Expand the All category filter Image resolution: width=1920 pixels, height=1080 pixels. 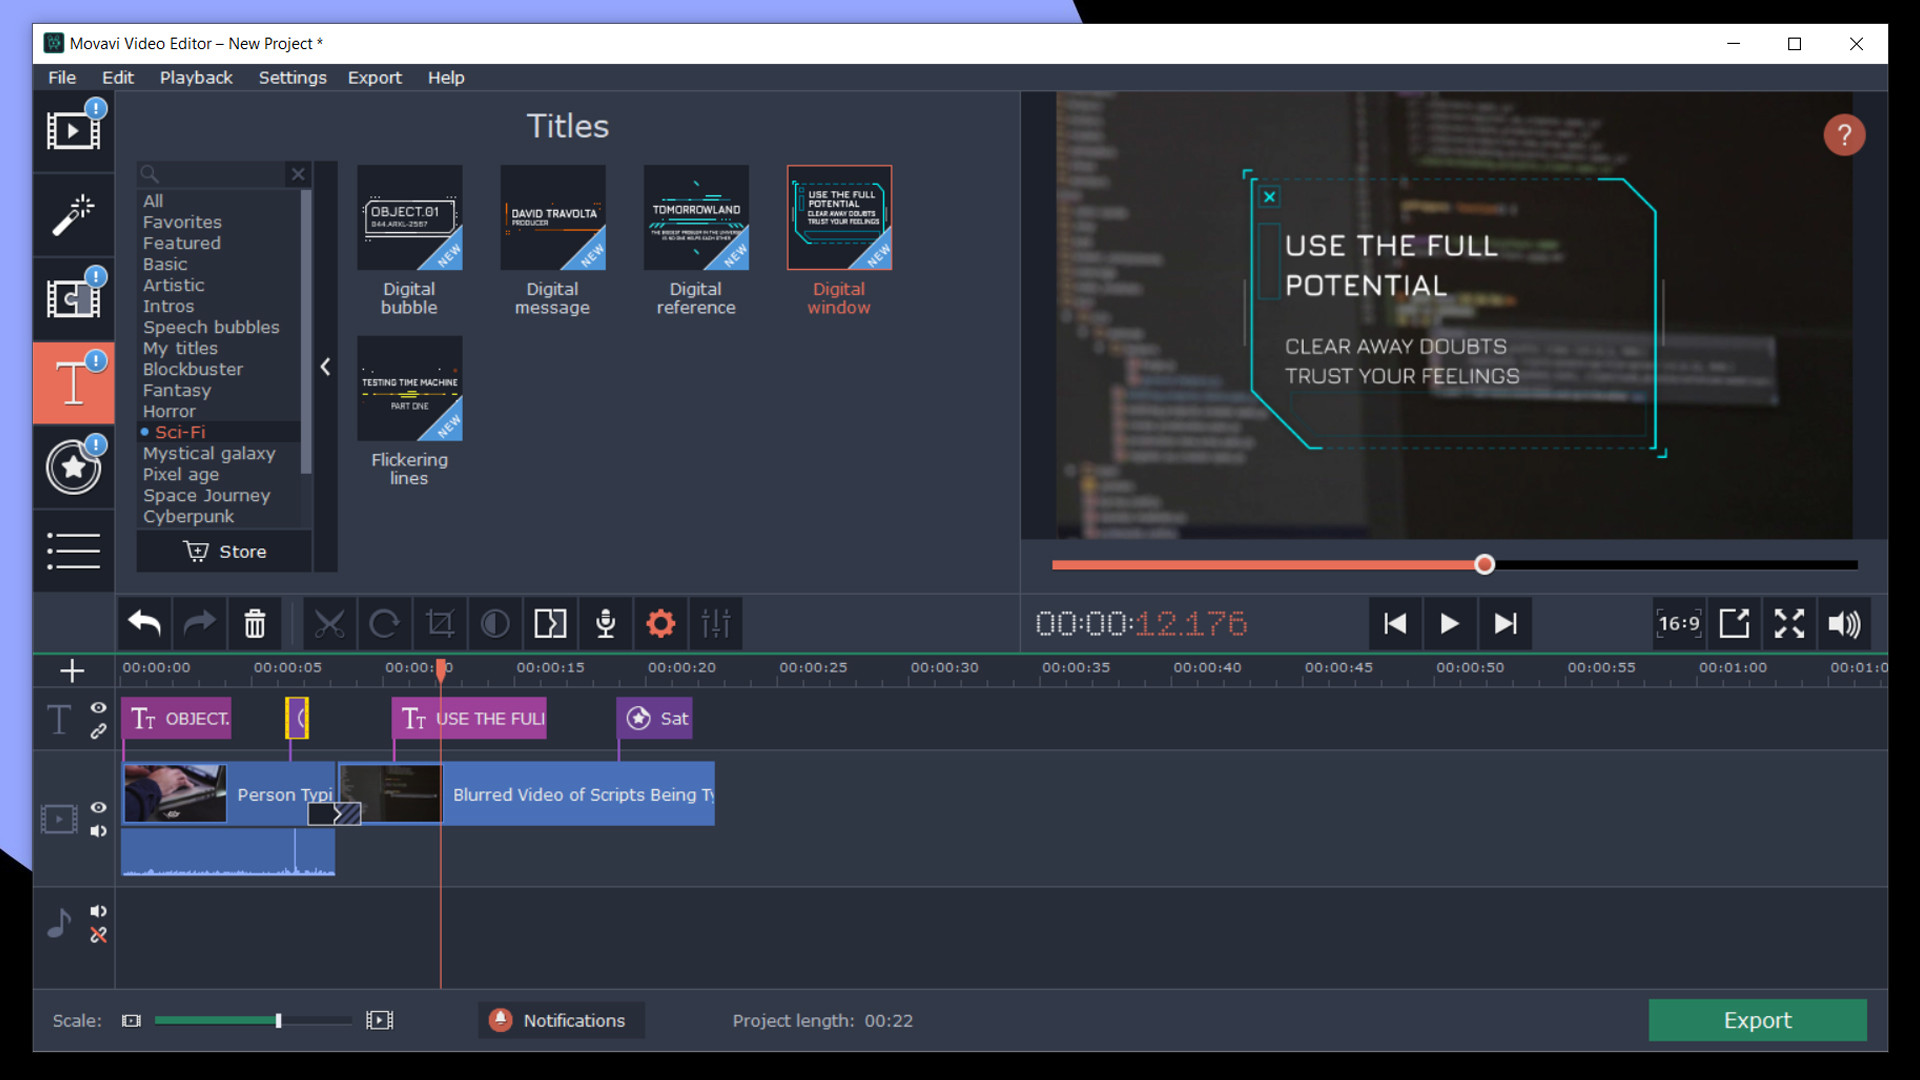point(153,200)
